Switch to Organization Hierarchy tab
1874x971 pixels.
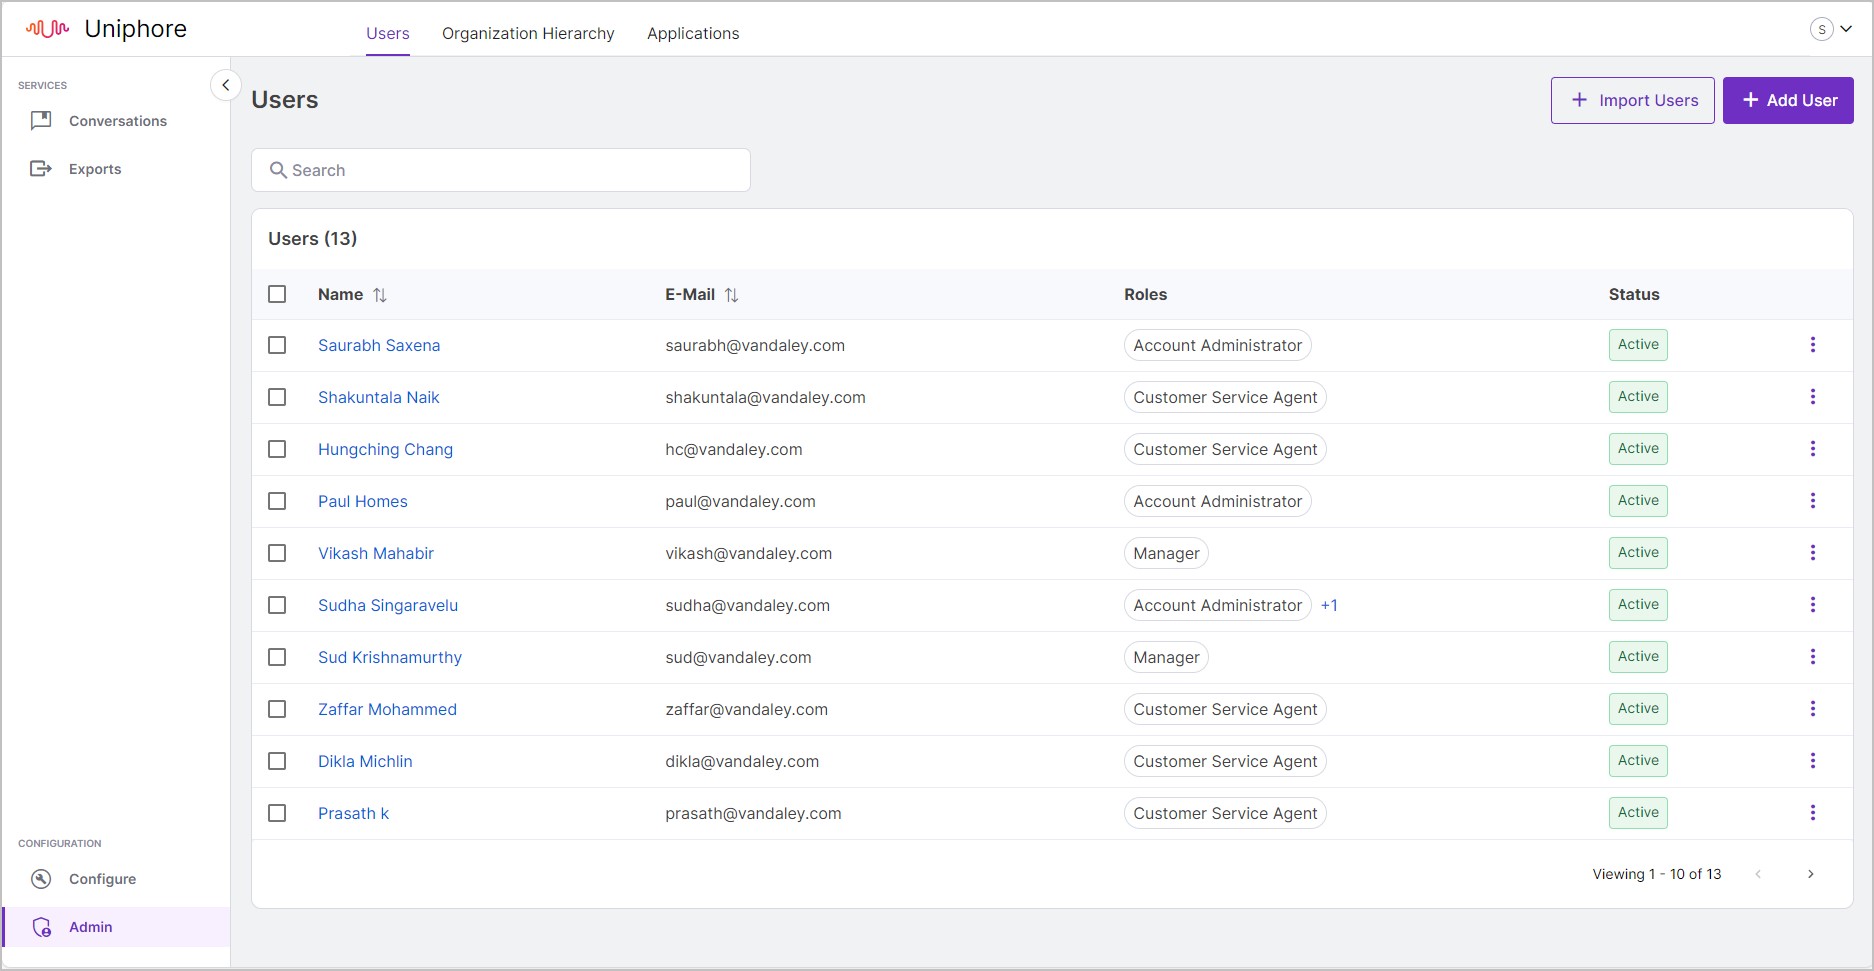click(528, 33)
